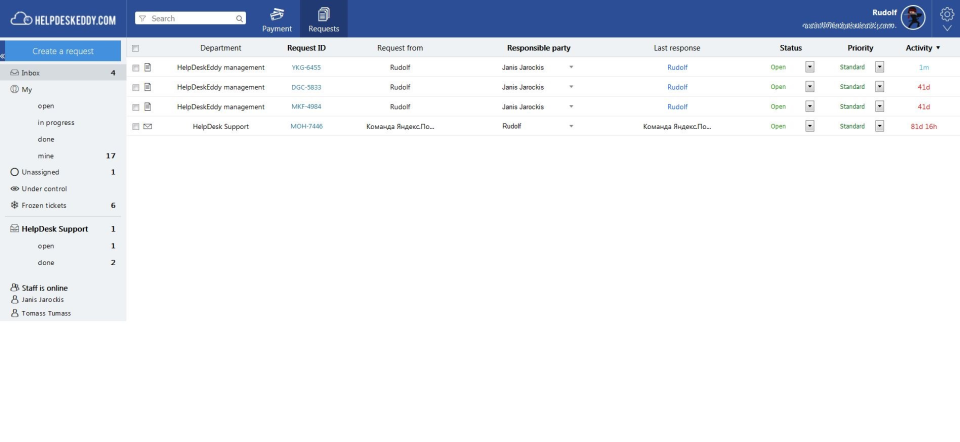Click the document icon on YKG-6455 row

tap(148, 67)
